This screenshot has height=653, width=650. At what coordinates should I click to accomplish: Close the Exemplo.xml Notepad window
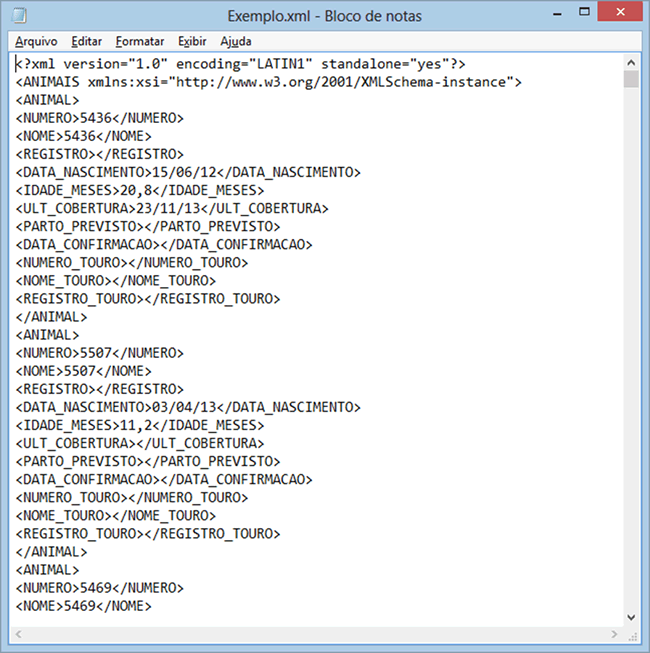point(620,12)
